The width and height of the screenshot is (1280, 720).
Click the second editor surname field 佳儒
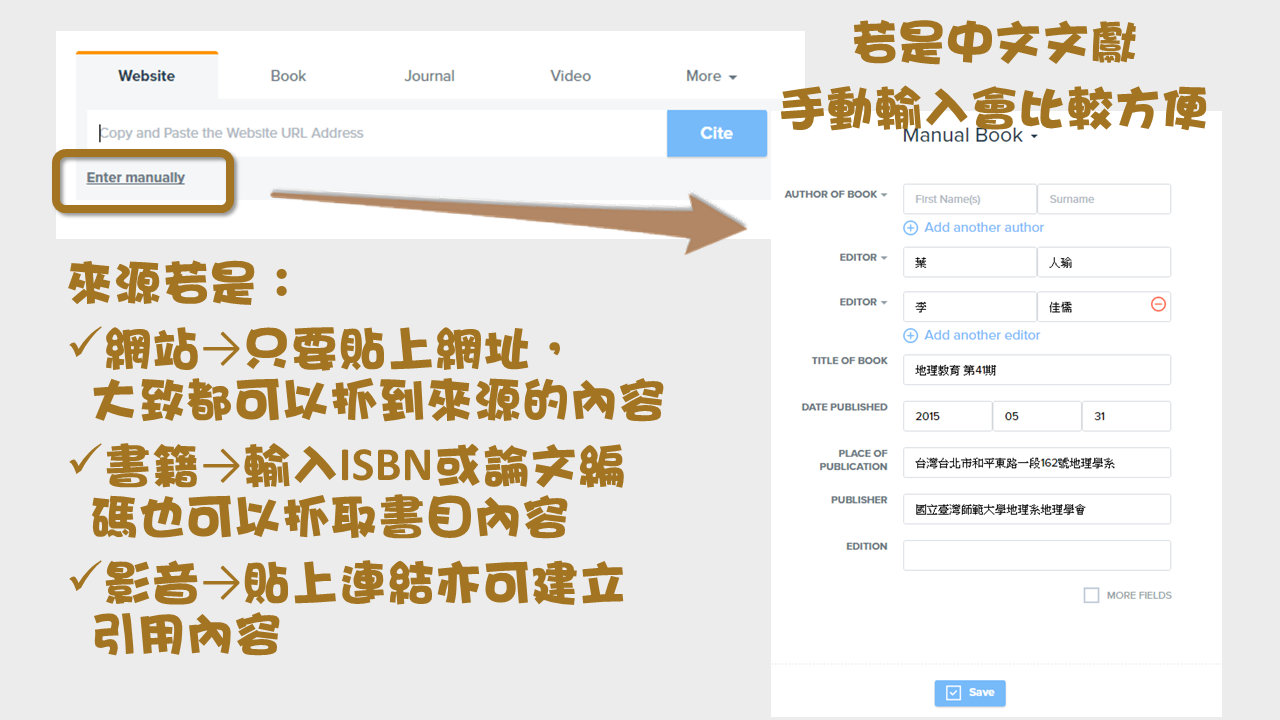1104,307
